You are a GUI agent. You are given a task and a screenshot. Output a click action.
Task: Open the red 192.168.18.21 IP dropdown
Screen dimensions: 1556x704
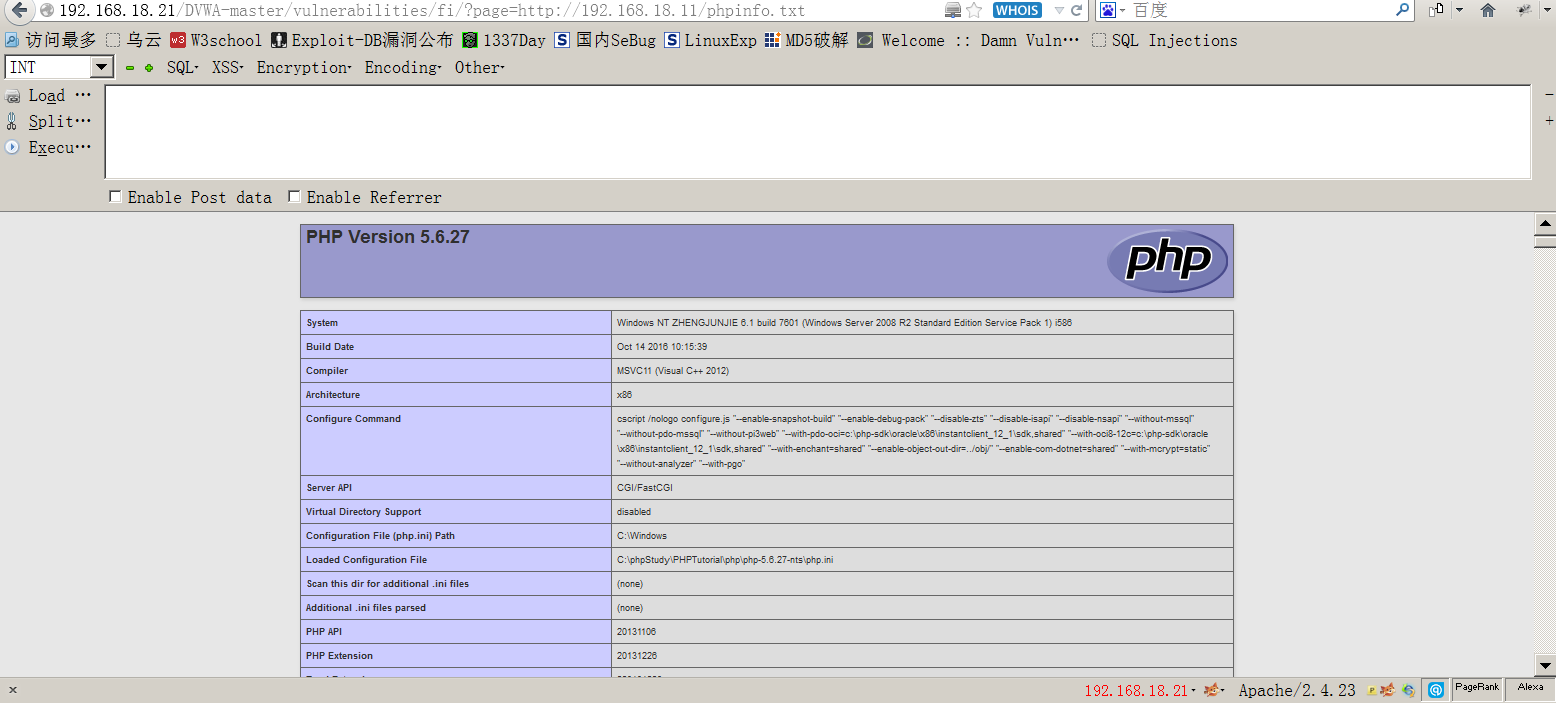click(x=1140, y=690)
